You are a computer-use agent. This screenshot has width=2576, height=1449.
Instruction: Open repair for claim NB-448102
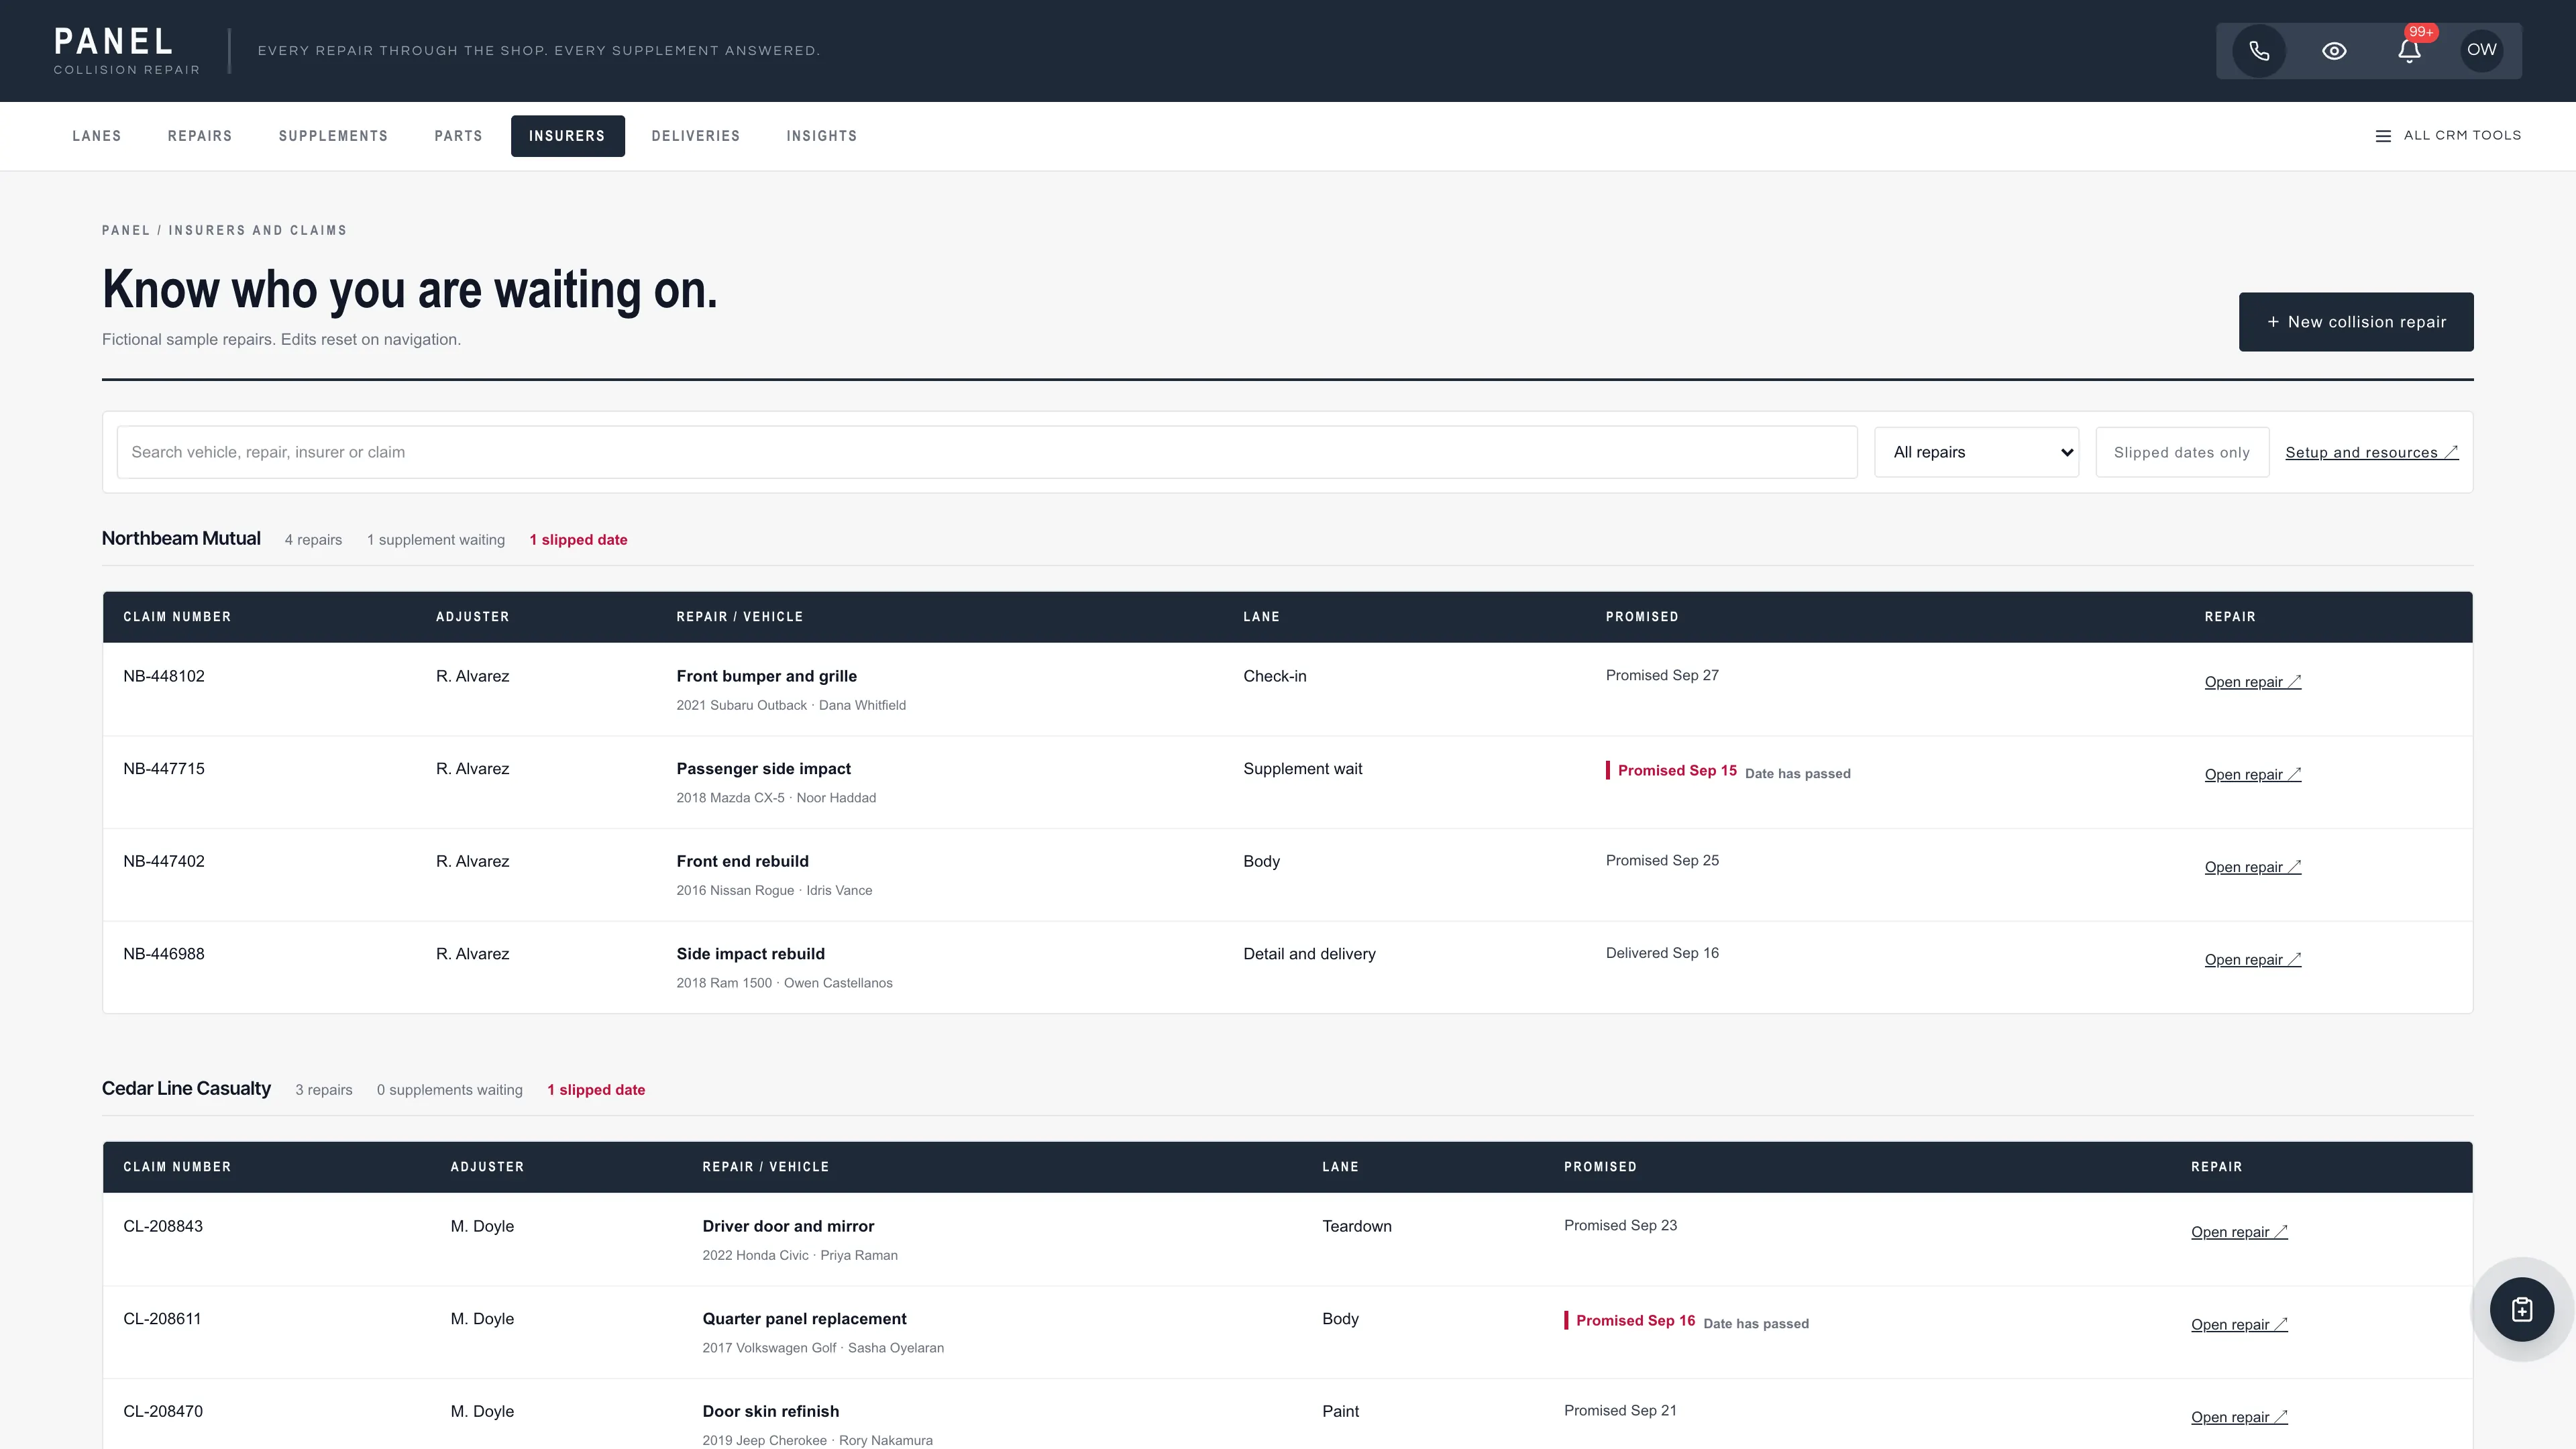click(x=2253, y=682)
